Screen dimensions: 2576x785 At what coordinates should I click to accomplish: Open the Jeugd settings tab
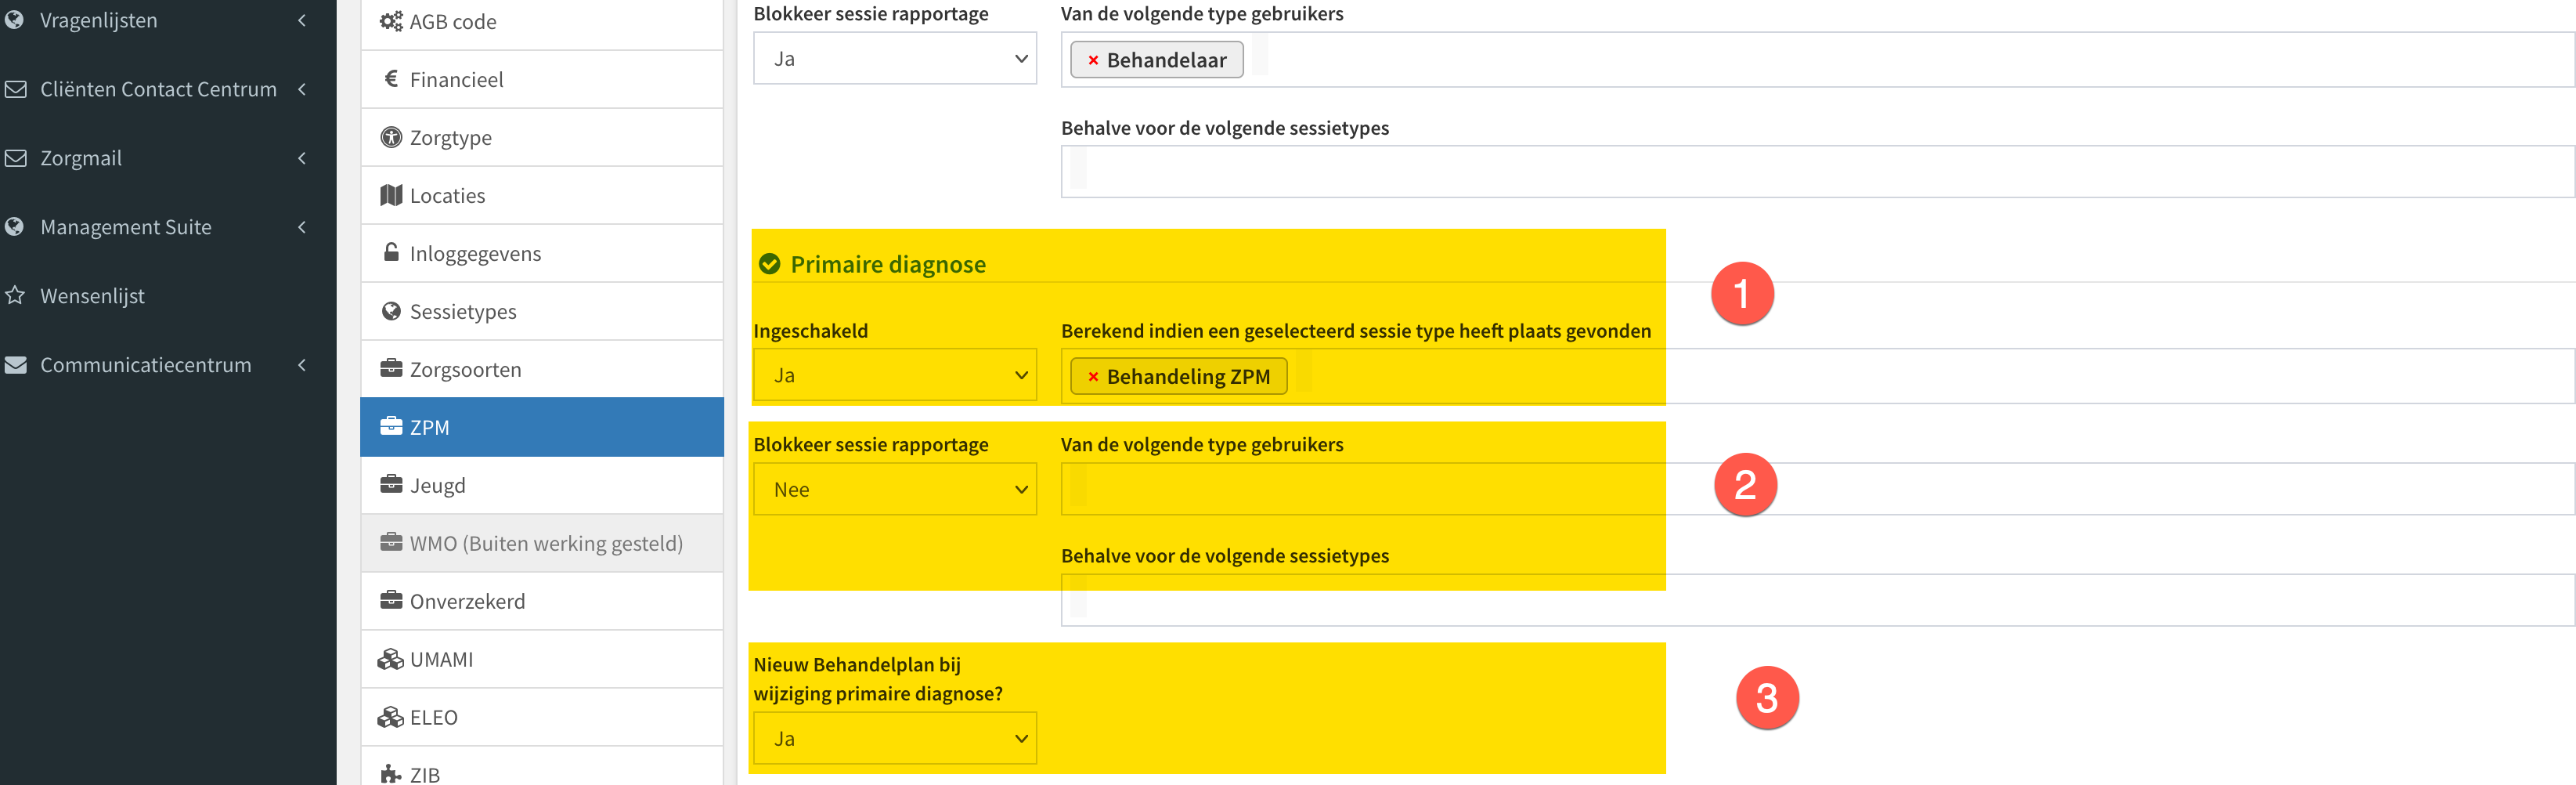(x=542, y=485)
